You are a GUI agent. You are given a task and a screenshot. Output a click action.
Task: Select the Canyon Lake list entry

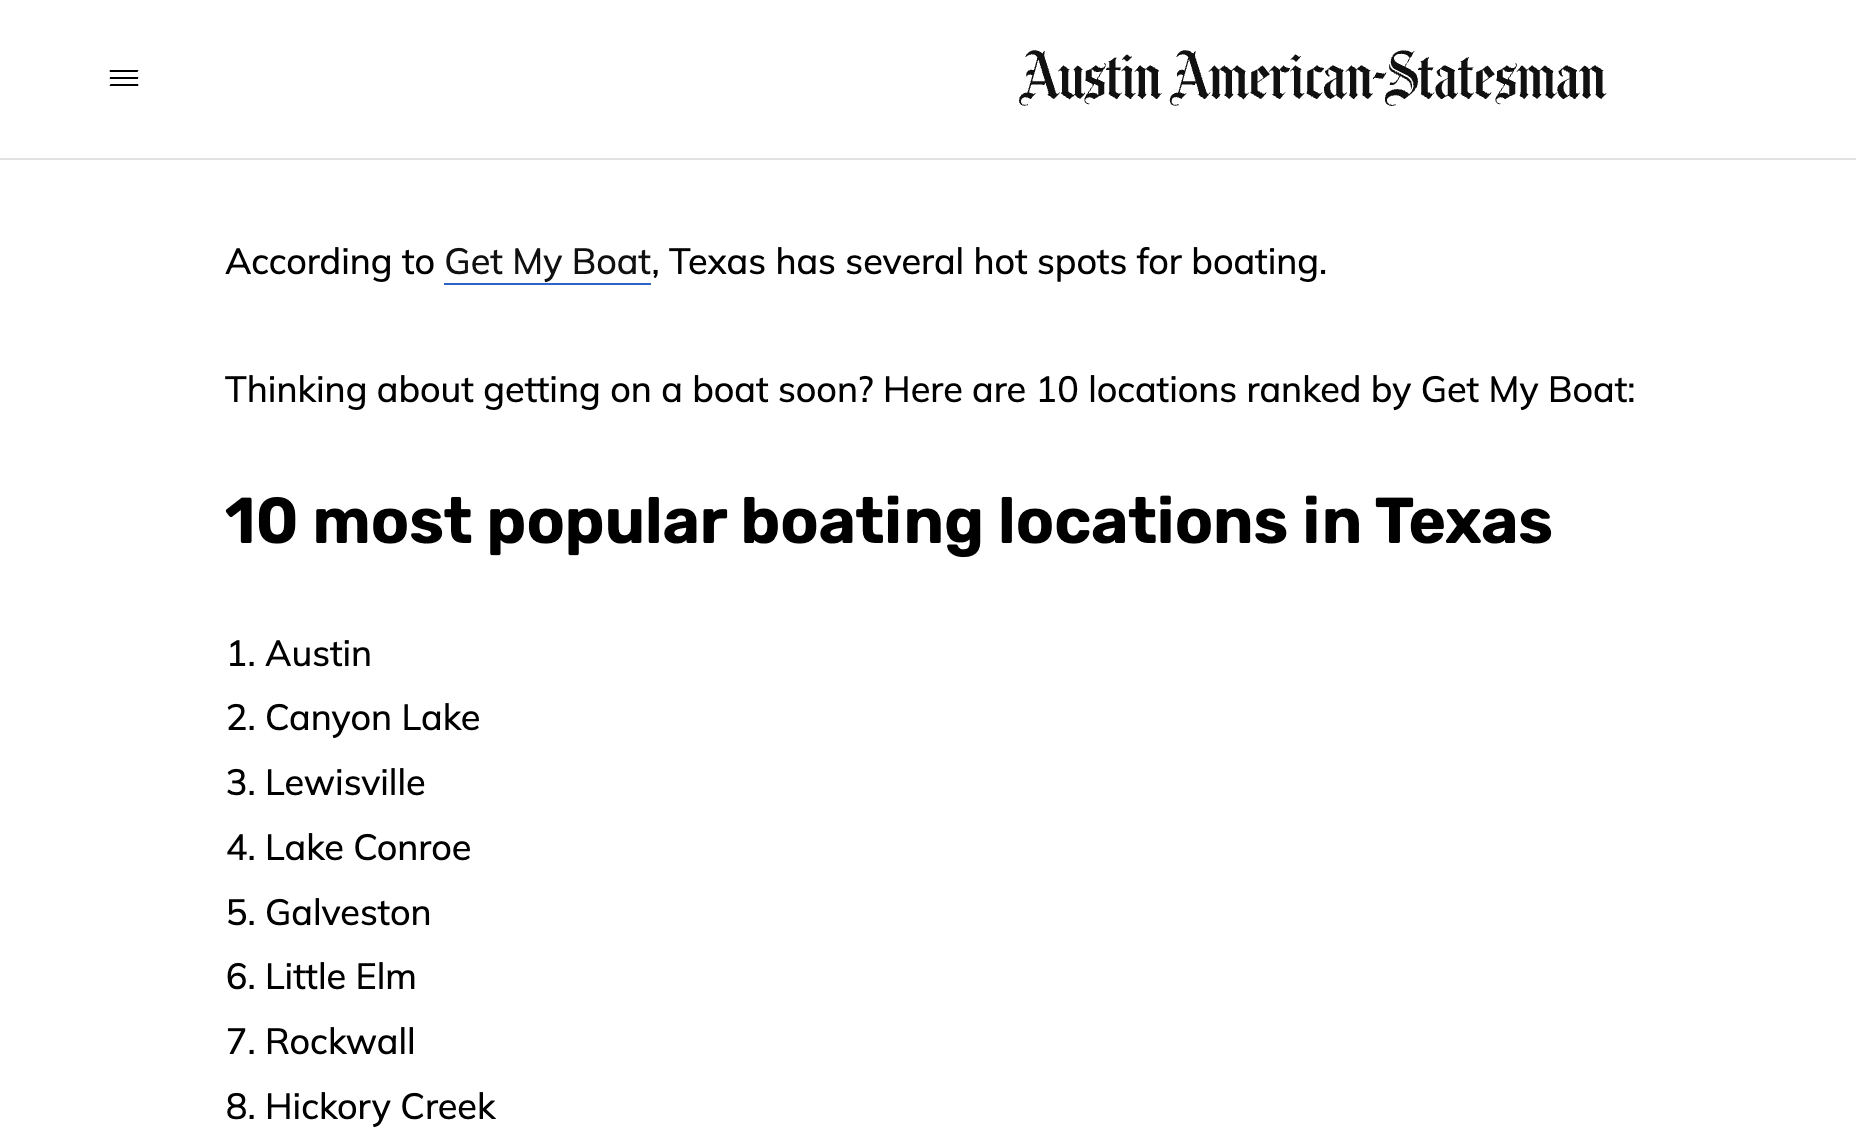[371, 718]
